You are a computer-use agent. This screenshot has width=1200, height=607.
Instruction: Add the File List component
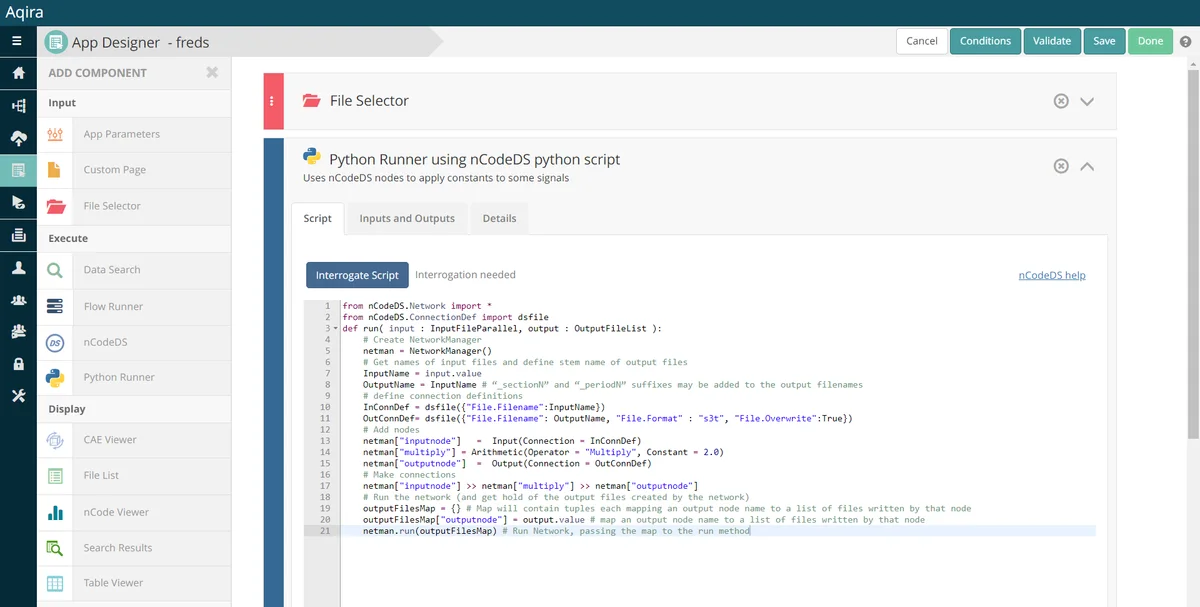134,476
